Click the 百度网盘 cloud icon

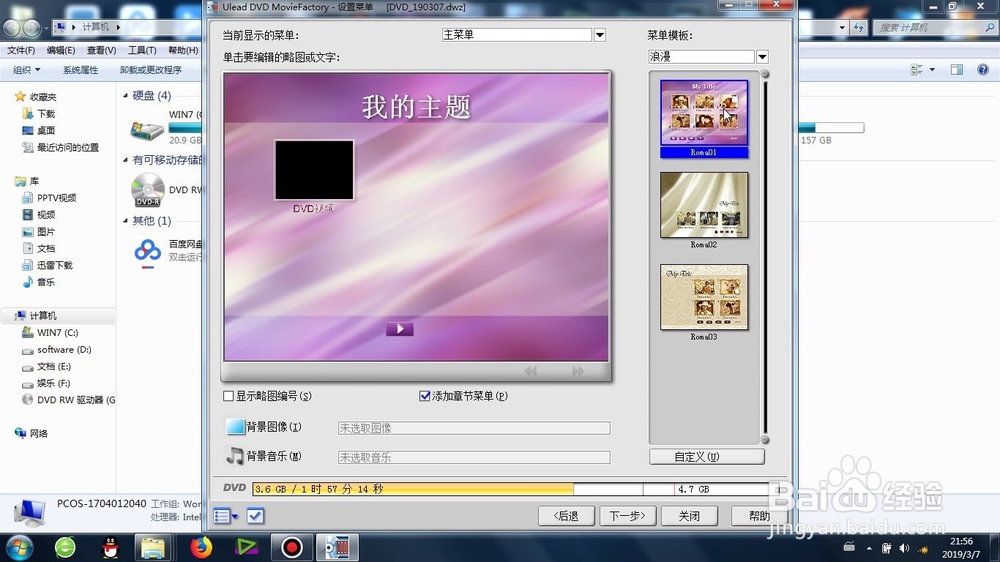click(148, 251)
